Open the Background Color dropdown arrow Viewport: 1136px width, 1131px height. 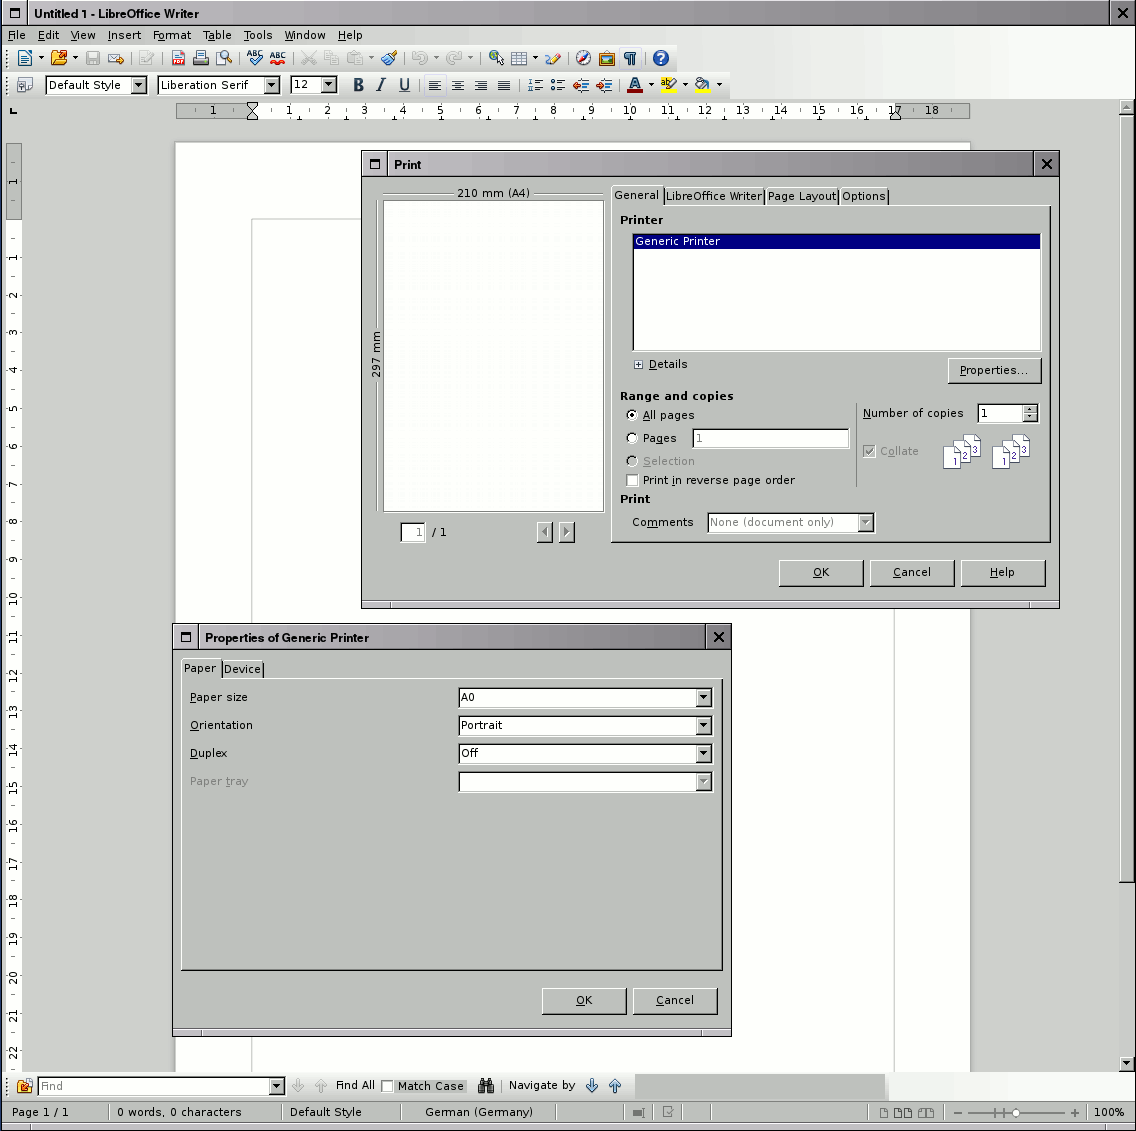click(719, 85)
